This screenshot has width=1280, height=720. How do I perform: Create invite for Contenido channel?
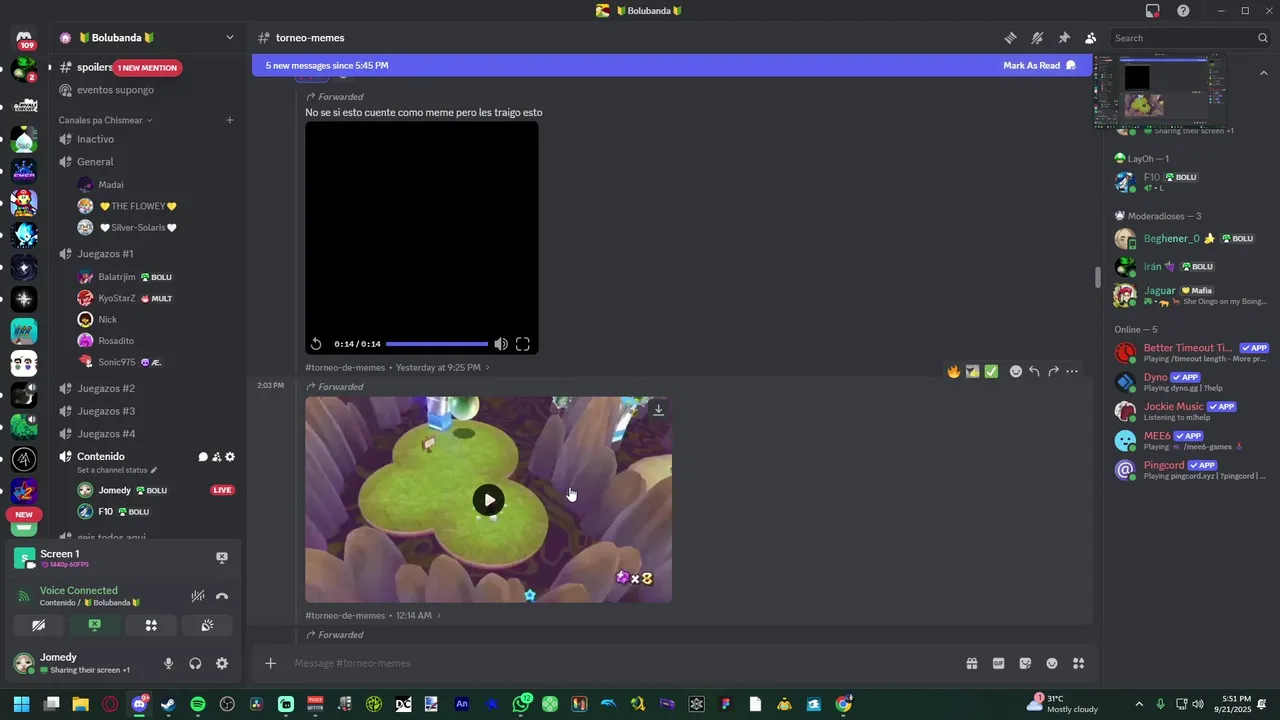(216, 457)
